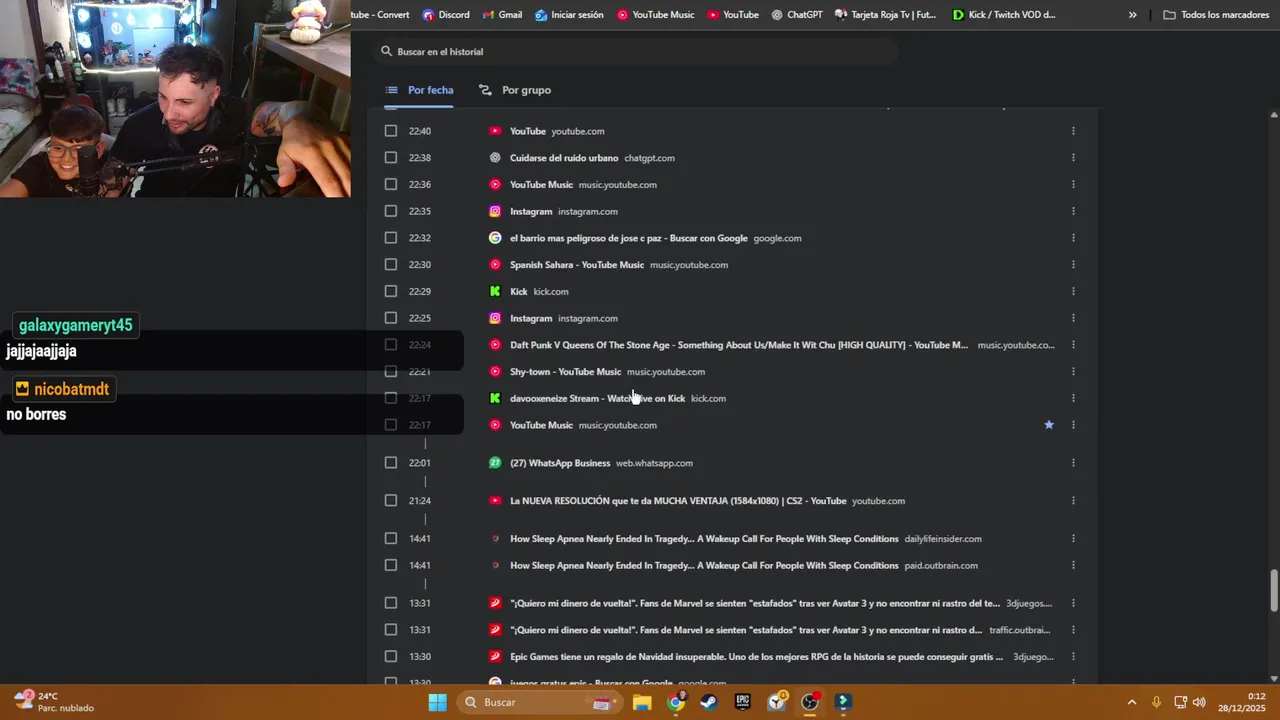Open more actions for Epic Games regalo entry
This screenshot has height=720, width=1280.
pyautogui.click(x=1073, y=657)
